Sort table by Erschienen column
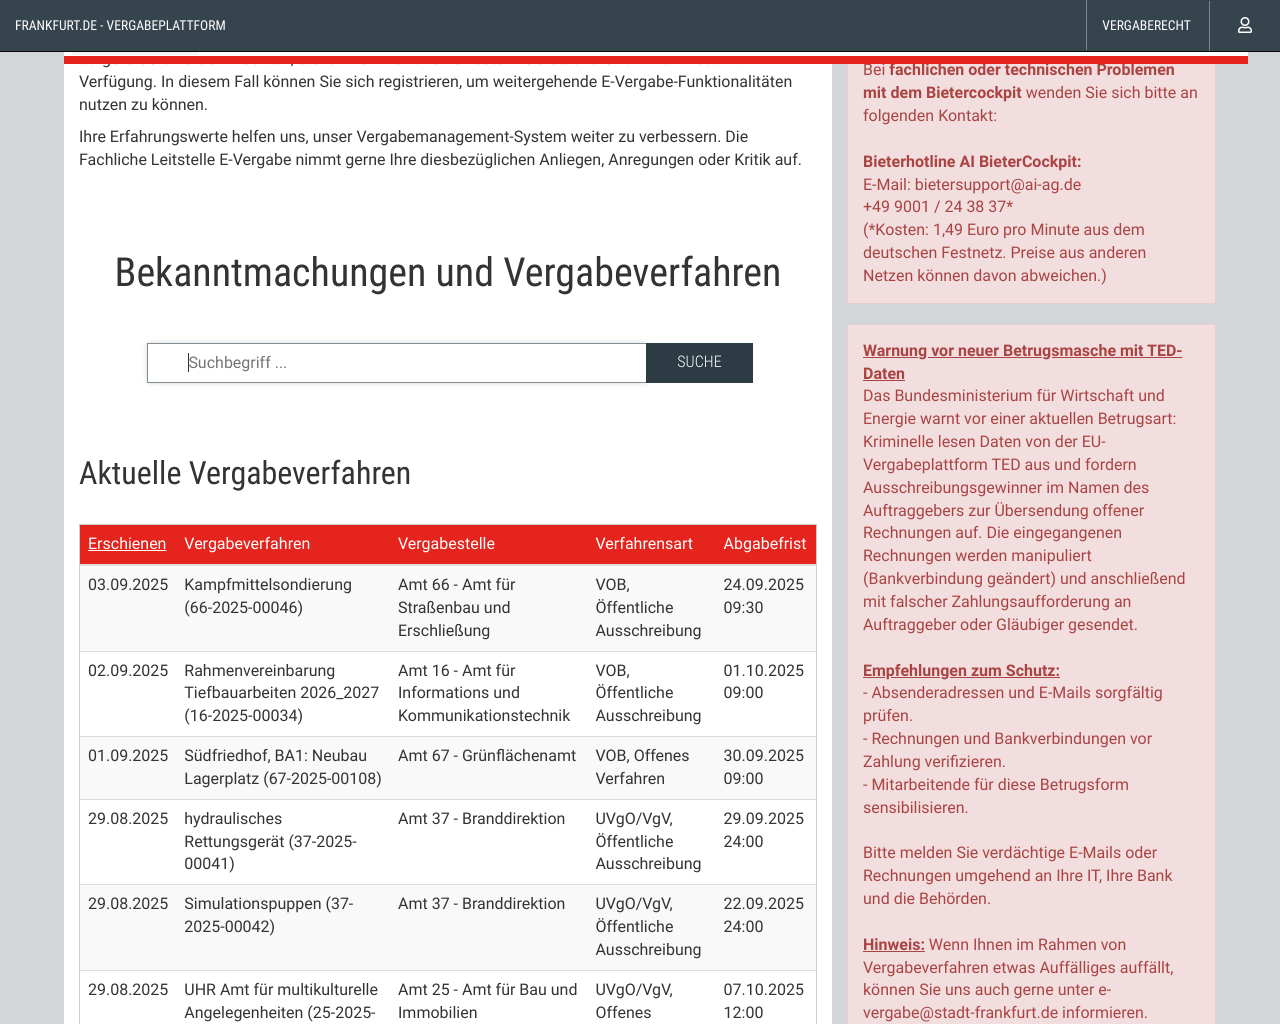The width and height of the screenshot is (1280, 1024). pyautogui.click(x=127, y=544)
